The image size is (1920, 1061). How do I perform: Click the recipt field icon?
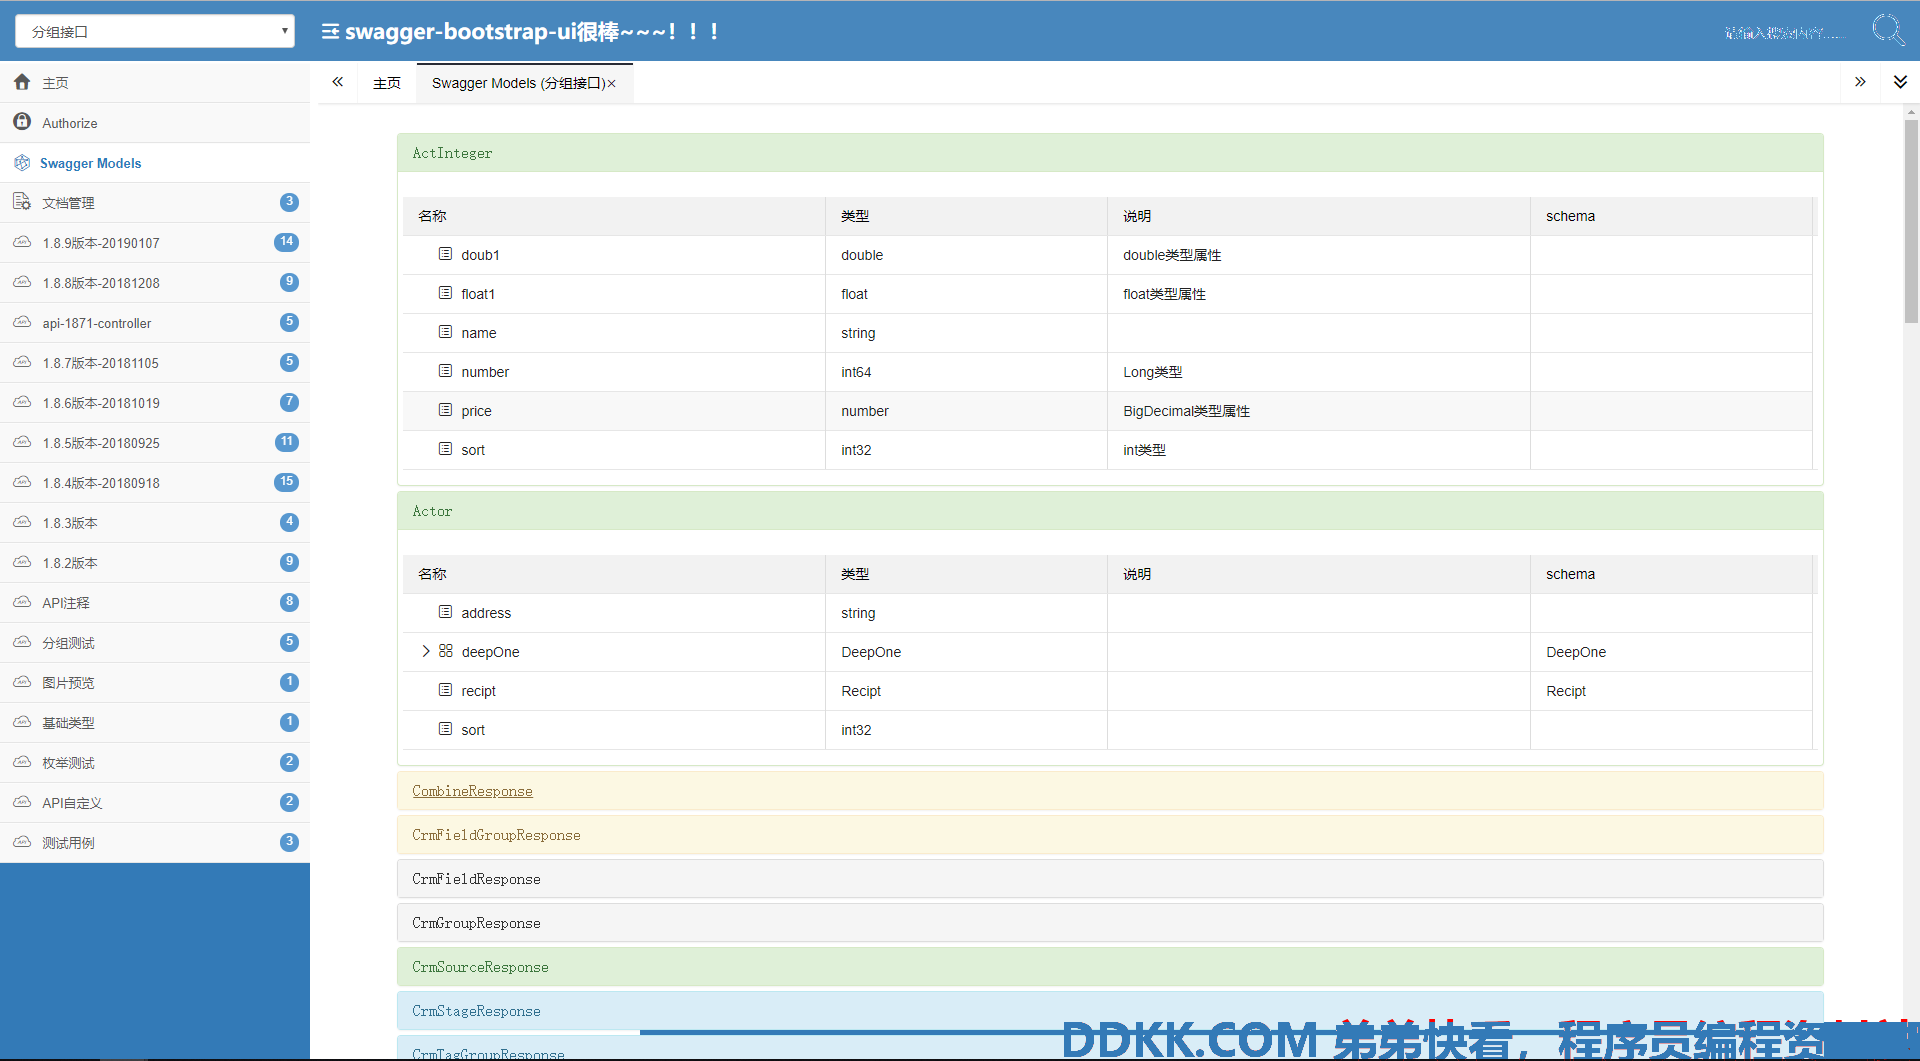(x=446, y=690)
